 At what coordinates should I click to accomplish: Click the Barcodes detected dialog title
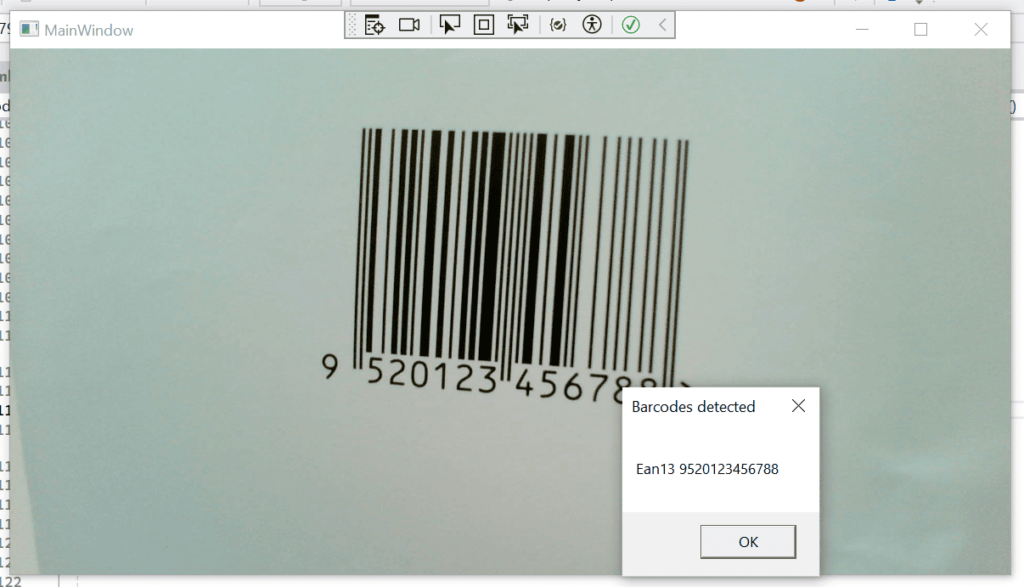(692, 406)
